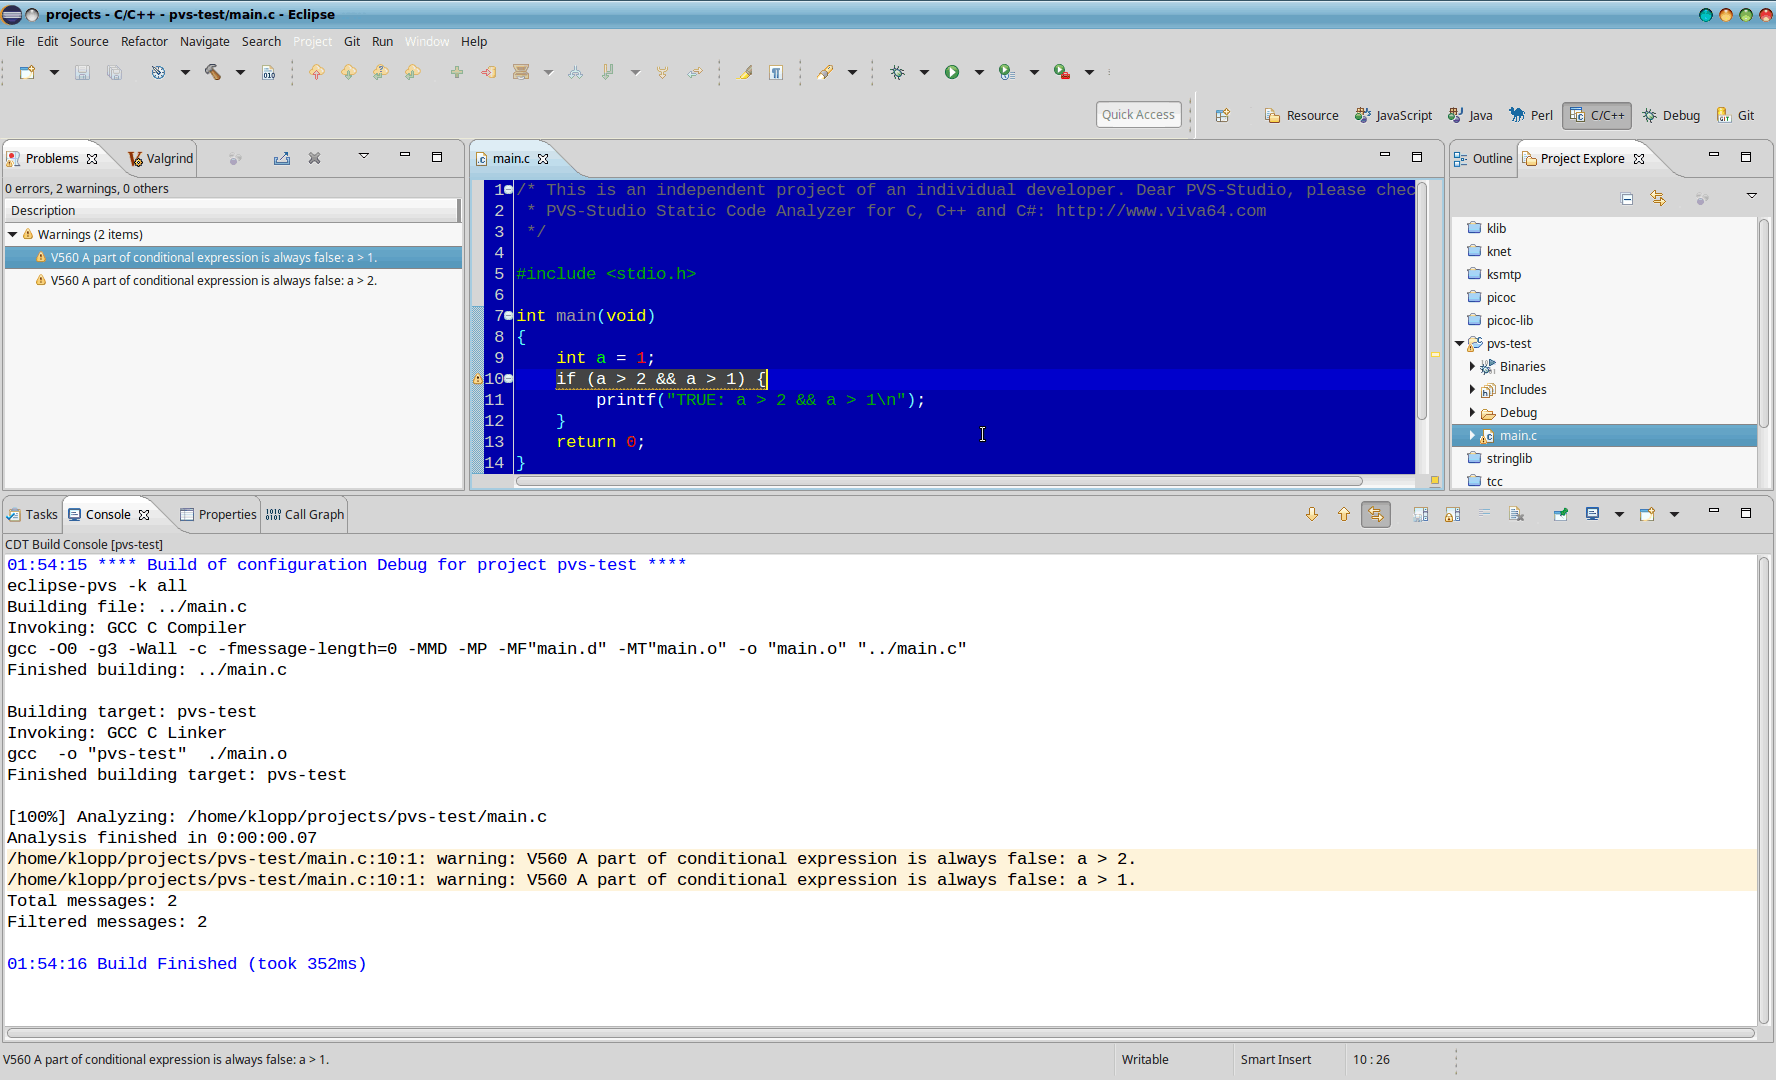Screen dimensions: 1776x1080
Task: Expand the Binaries folder
Action: (1472, 366)
